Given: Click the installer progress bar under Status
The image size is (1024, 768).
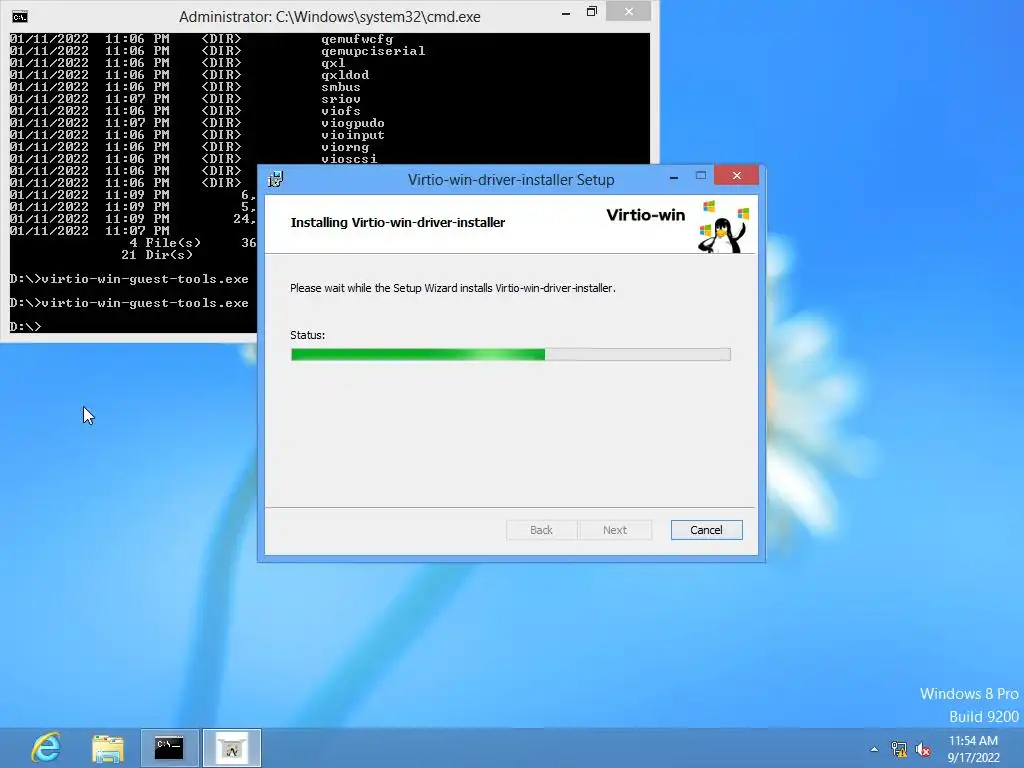Looking at the screenshot, I should pos(510,354).
